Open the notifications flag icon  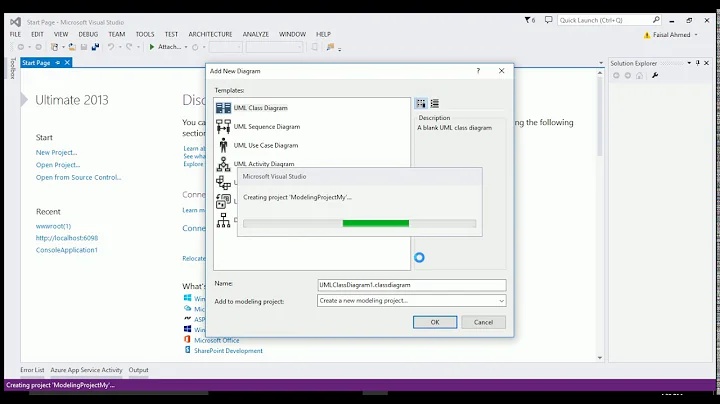click(529, 20)
